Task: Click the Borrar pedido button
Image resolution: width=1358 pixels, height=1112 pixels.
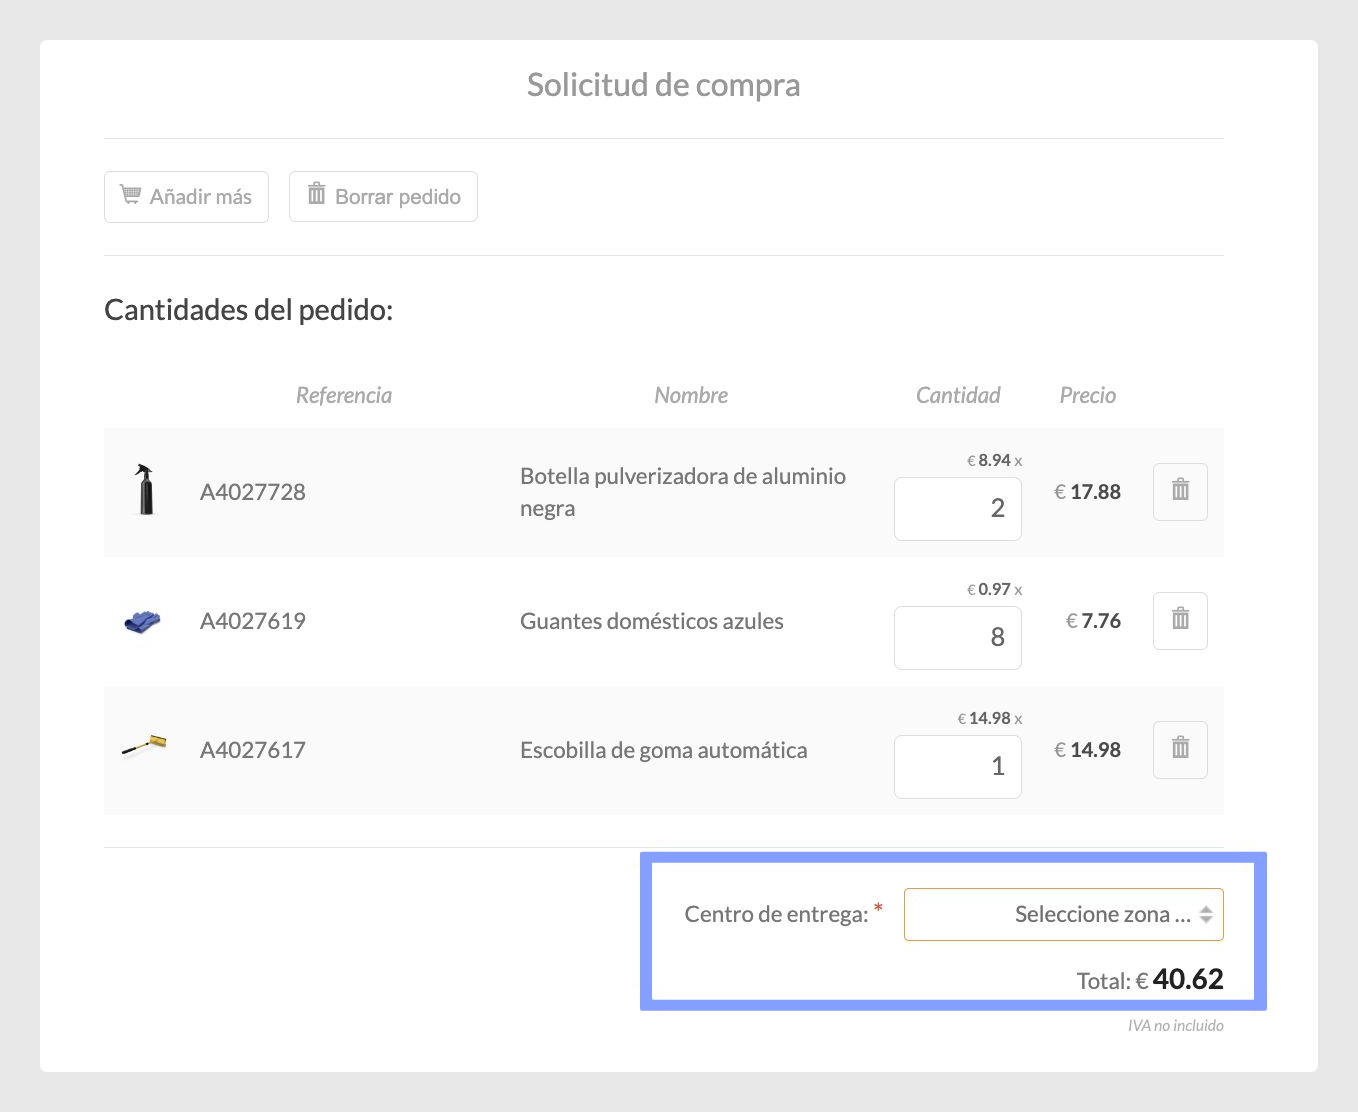Action: [383, 196]
